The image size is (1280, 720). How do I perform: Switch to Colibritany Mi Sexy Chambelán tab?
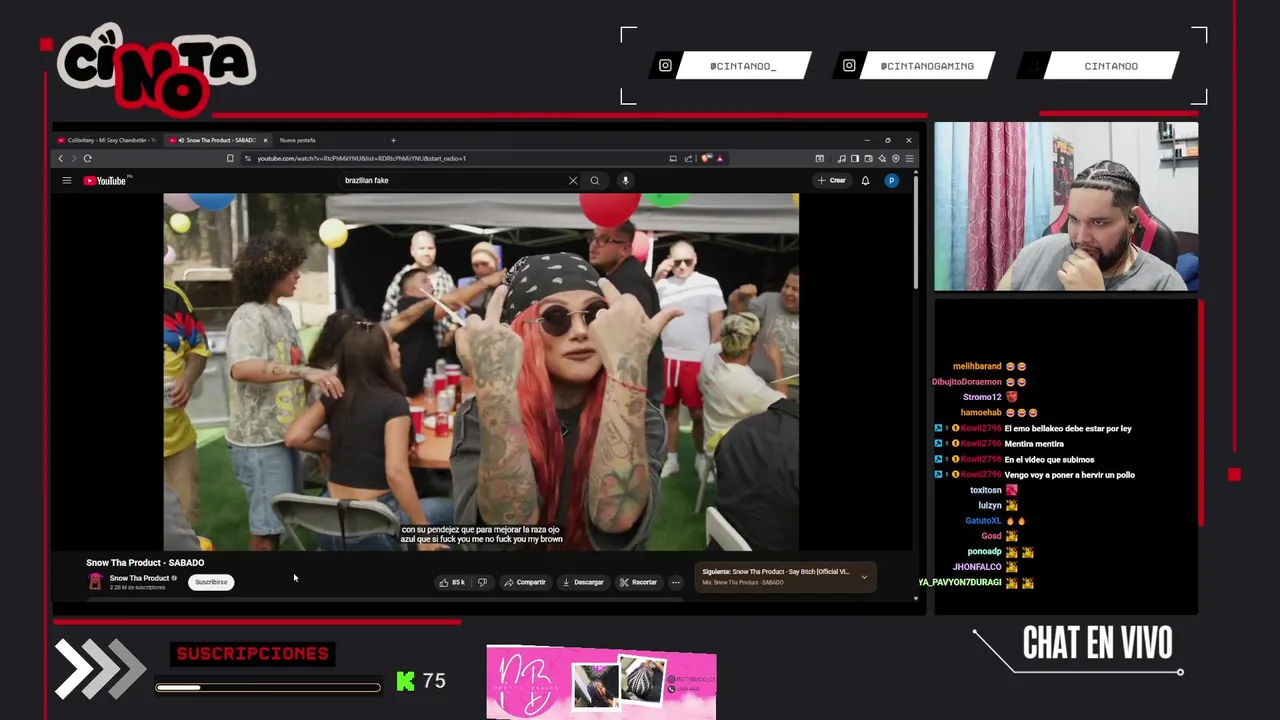coord(106,140)
